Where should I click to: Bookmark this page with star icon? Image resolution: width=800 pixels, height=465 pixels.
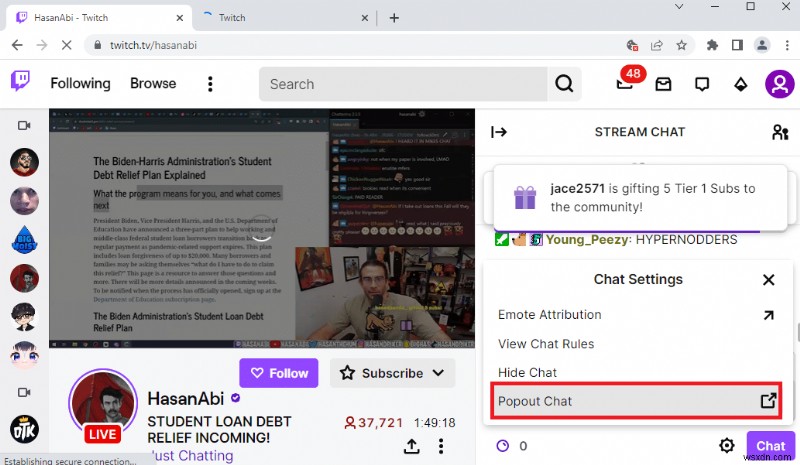(682, 45)
